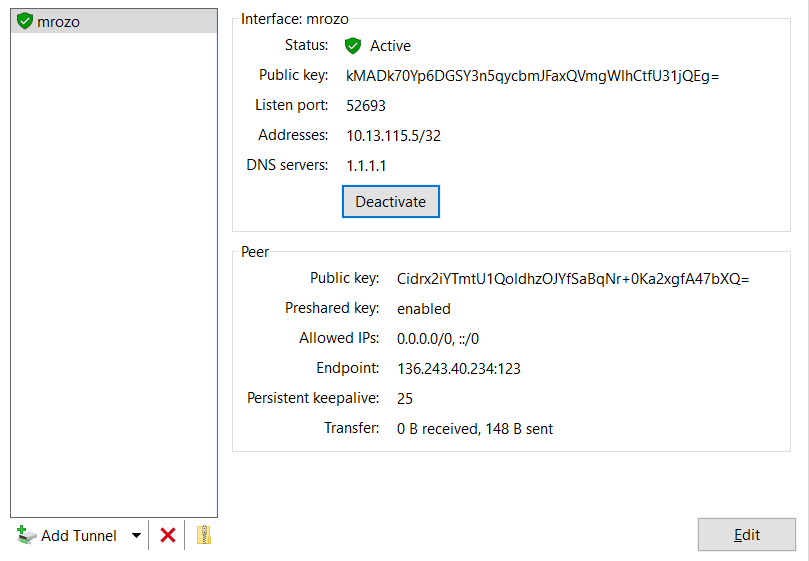Viewport: 809px width, 561px height.
Task: Select the mrozo tunnel in the list
Action: [58, 21]
